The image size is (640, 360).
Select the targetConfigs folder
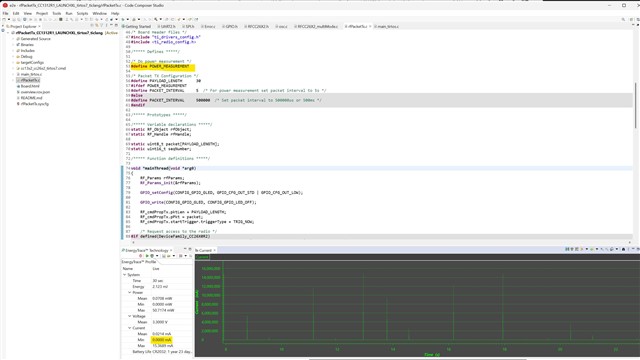32,62
